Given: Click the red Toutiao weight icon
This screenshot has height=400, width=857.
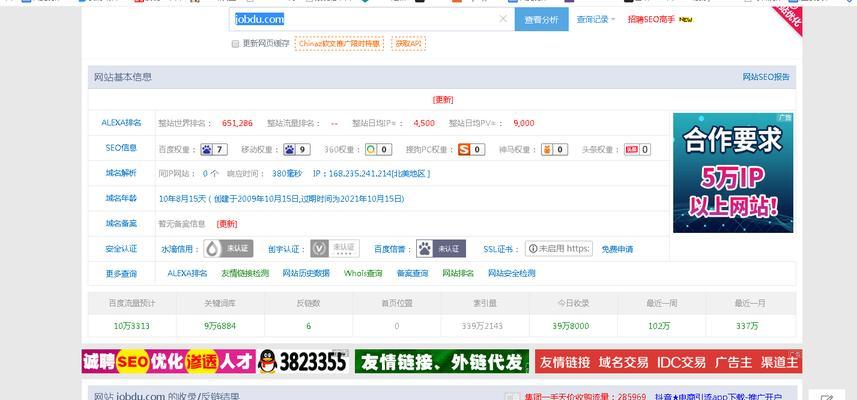Looking at the screenshot, I should (x=632, y=149).
